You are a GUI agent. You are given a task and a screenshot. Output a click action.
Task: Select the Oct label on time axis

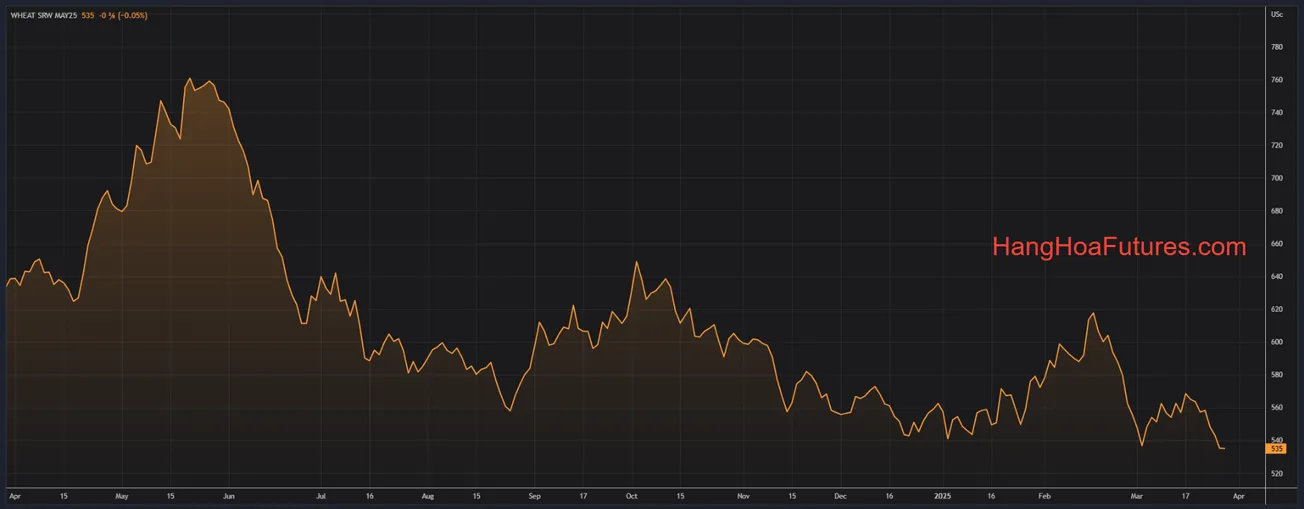631,495
